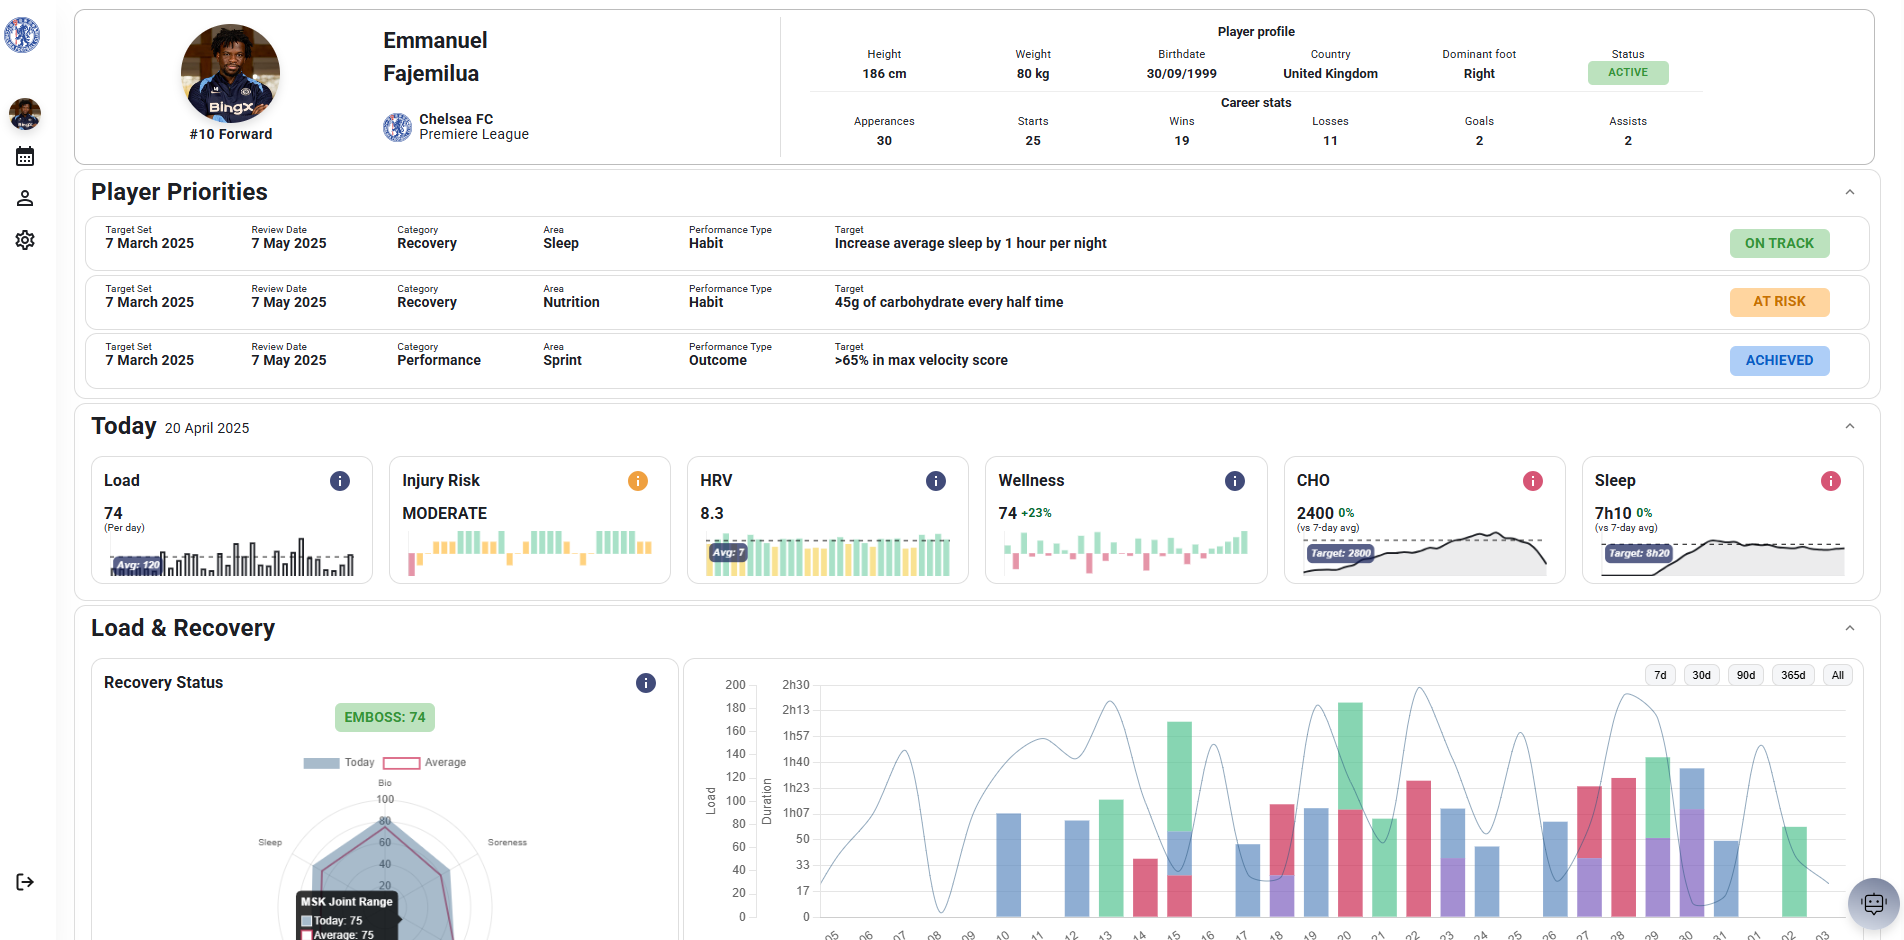Click the ACTIVE status badge
Viewport: 1904px width, 940px height.
point(1628,73)
